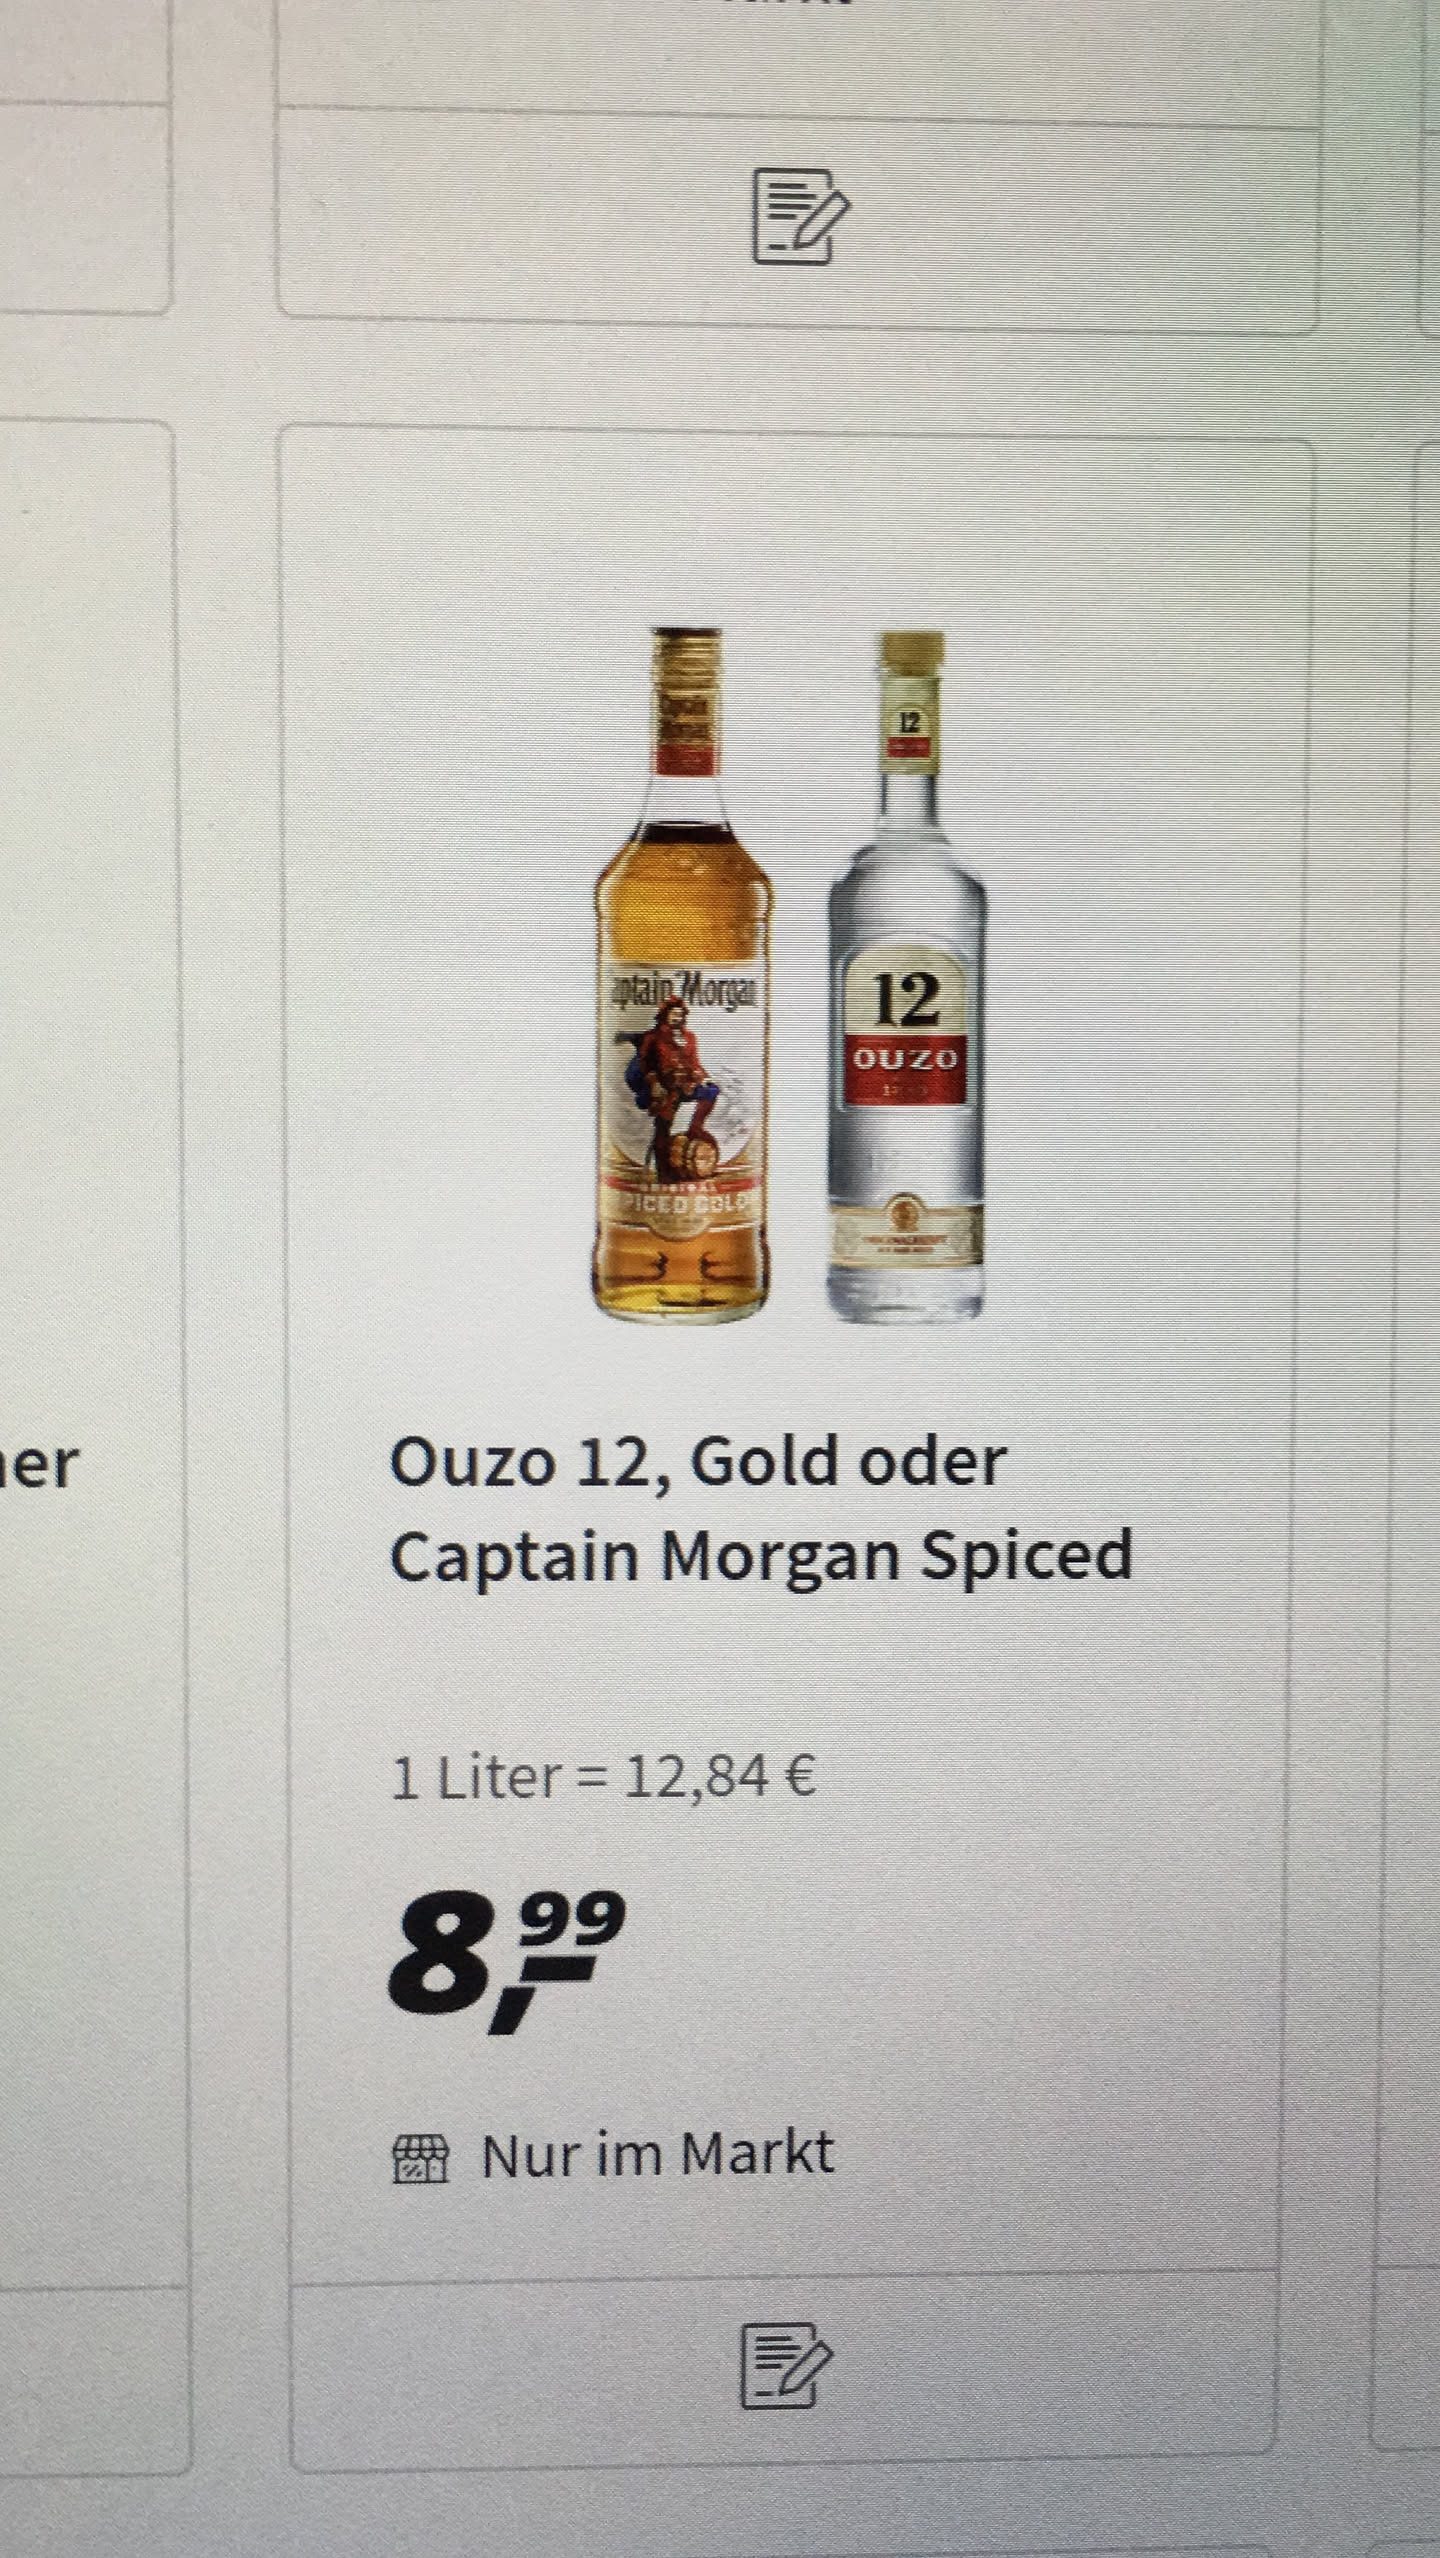This screenshot has width=1440, height=2558.
Task: Click the top-left partially visible card
Action: pyautogui.click(x=85, y=155)
